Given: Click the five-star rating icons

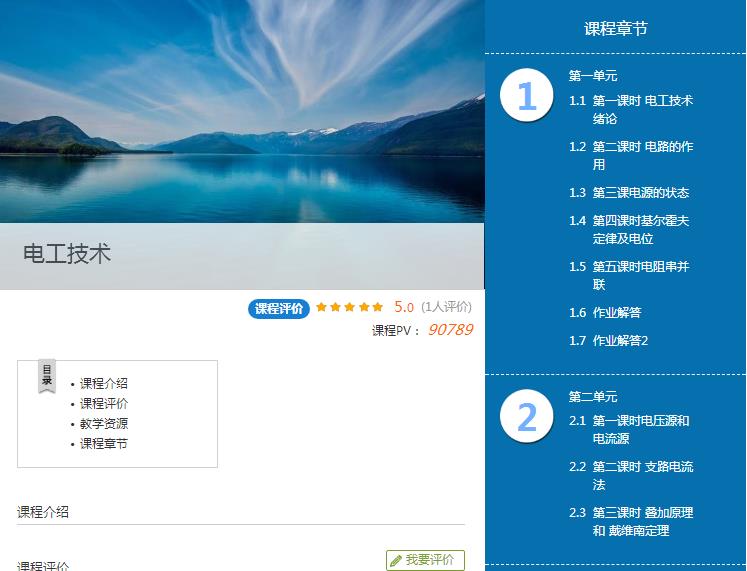Looking at the screenshot, I should tap(349, 307).
